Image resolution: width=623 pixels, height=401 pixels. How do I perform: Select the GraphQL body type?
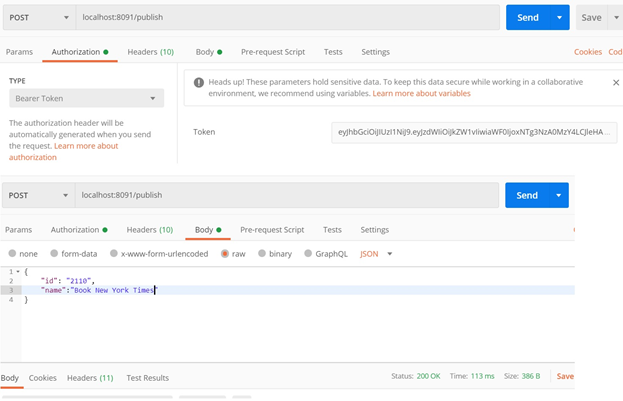324,254
